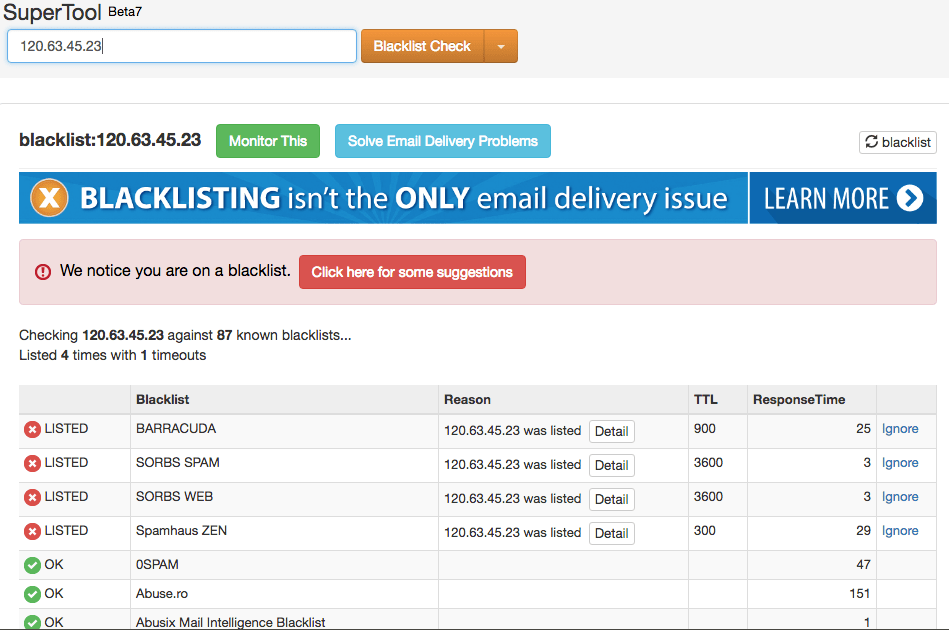Screen dimensions: 949x630
Task: Click the 'Listed 4 times with 1 timeouts' text
Action: tap(113, 355)
